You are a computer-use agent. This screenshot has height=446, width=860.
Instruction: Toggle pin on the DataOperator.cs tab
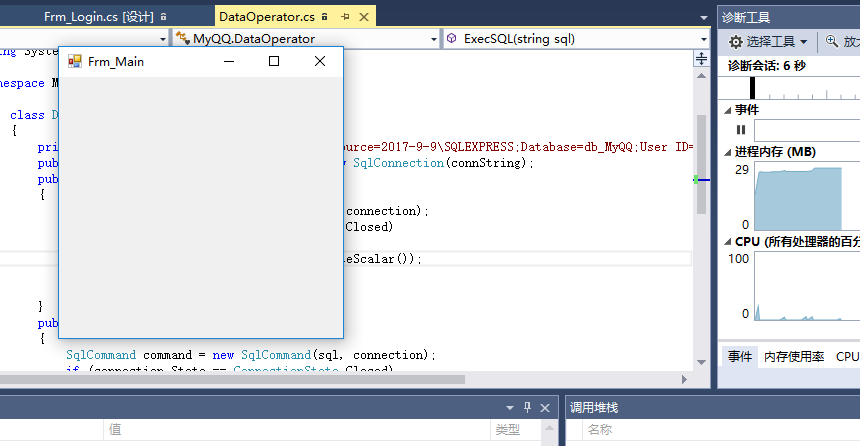(345, 17)
